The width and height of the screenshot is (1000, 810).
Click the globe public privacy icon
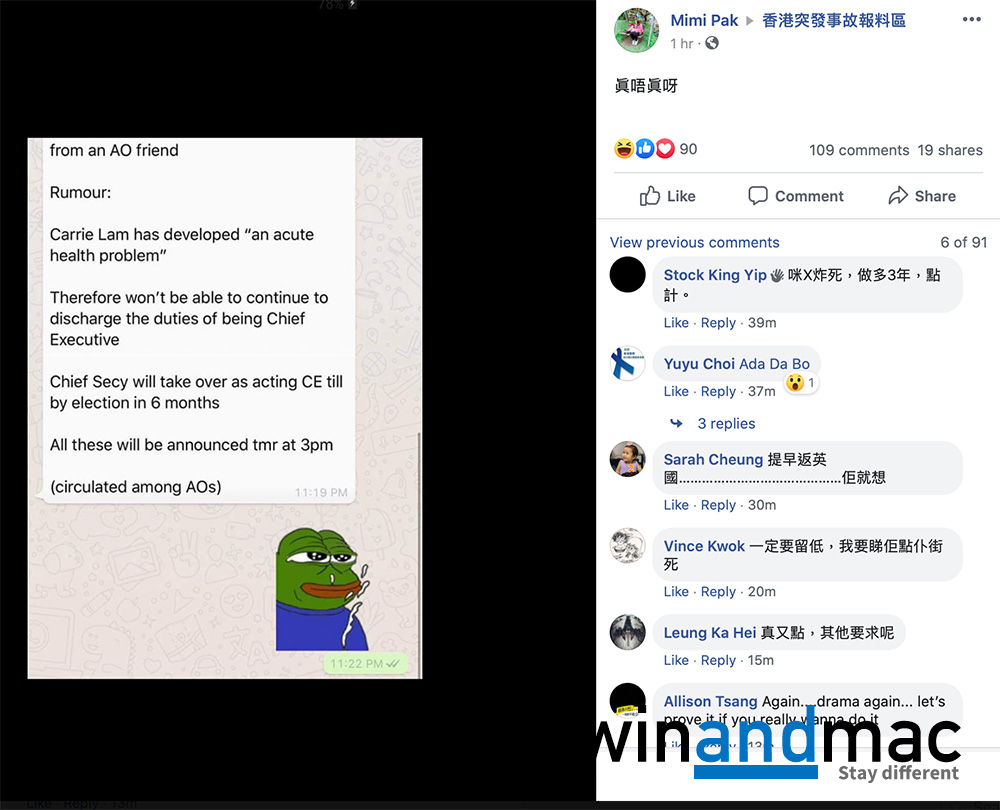click(x=712, y=43)
